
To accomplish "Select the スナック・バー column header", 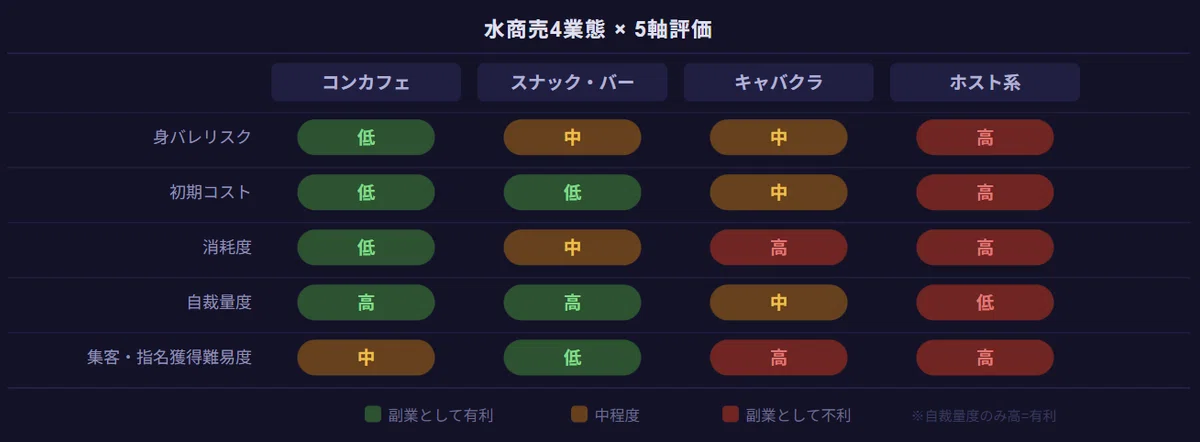I will click(572, 83).
